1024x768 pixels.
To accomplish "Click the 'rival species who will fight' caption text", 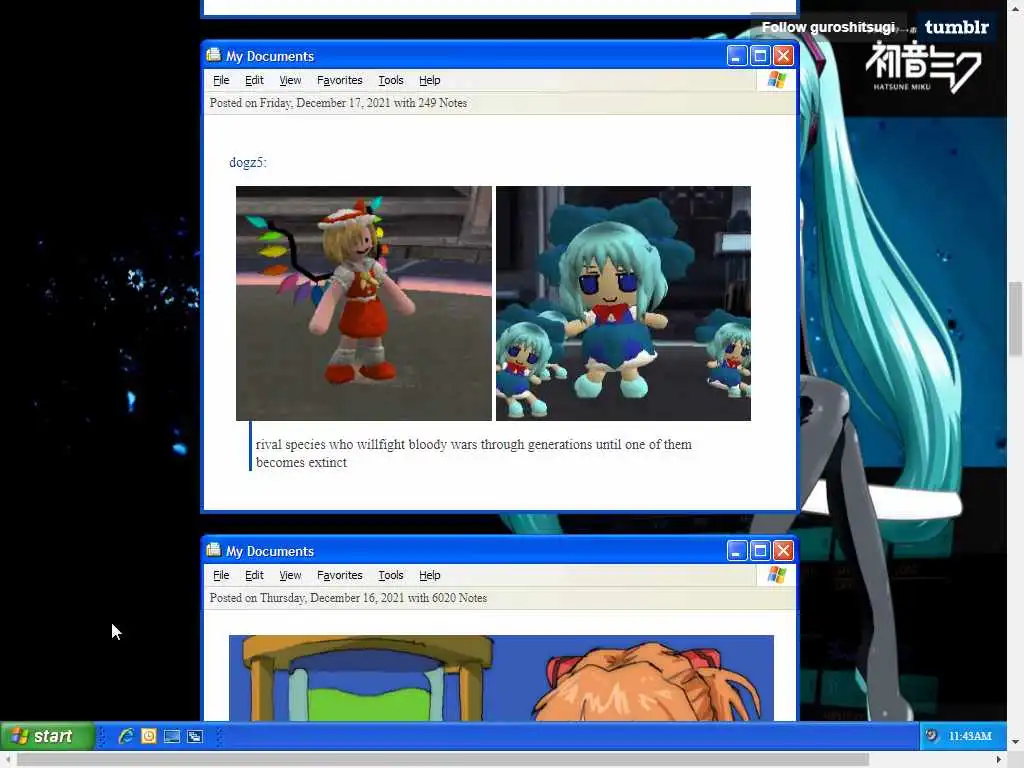I will (x=473, y=453).
